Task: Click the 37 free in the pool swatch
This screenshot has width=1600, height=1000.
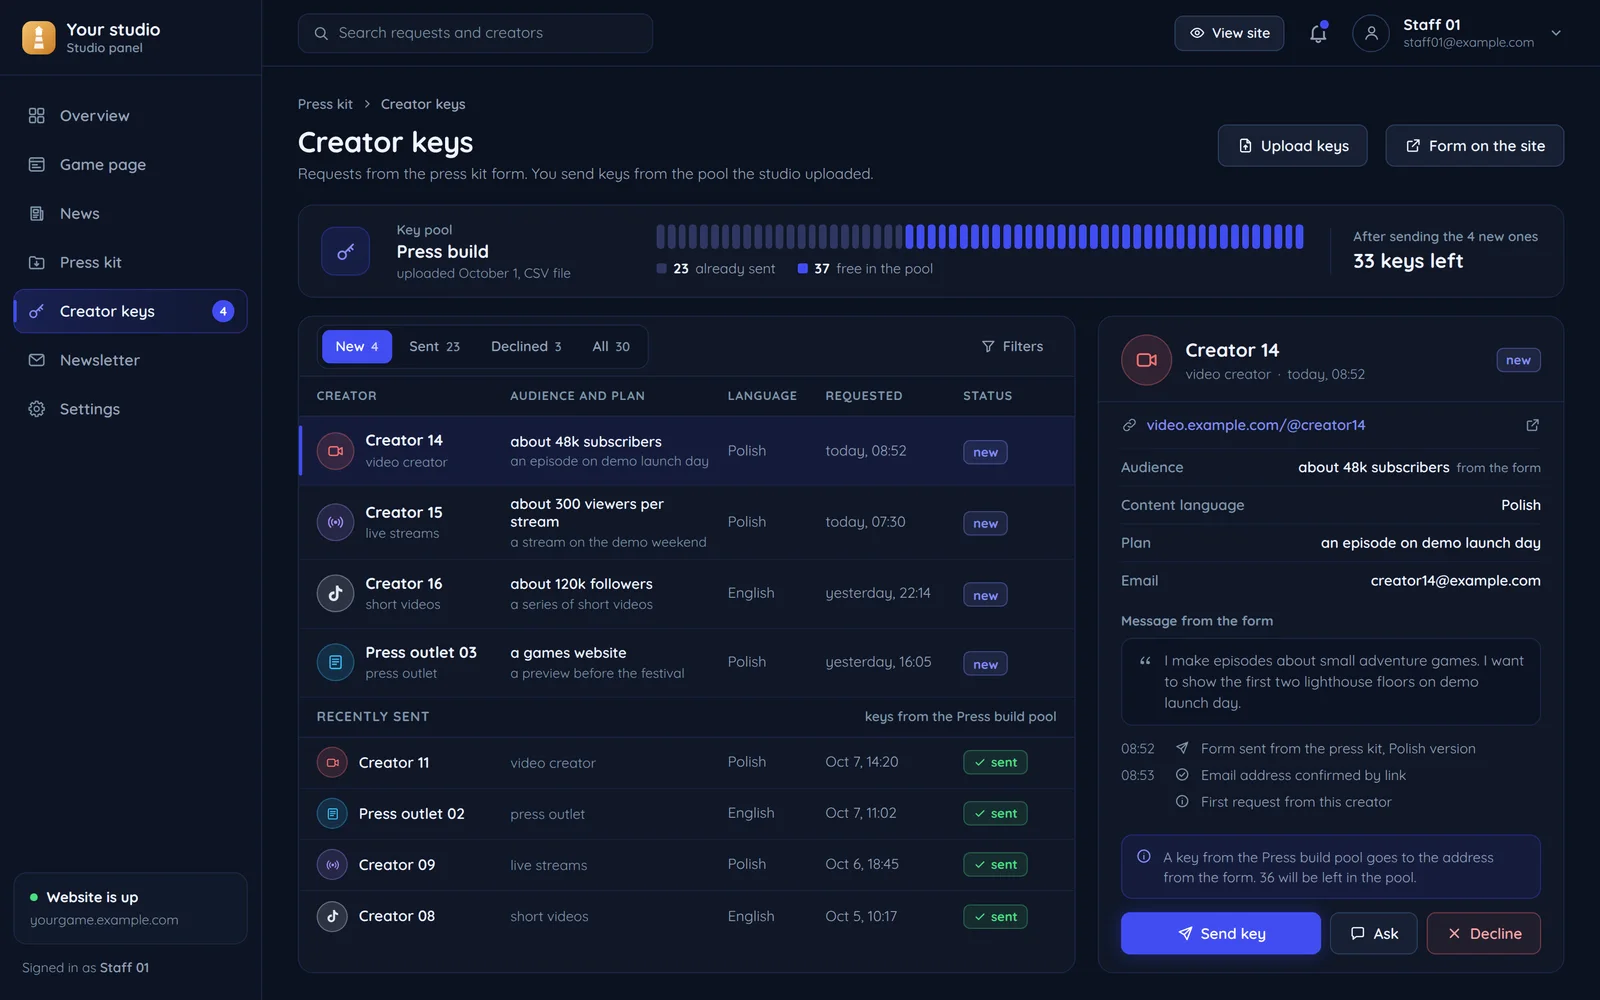Action: [802, 269]
